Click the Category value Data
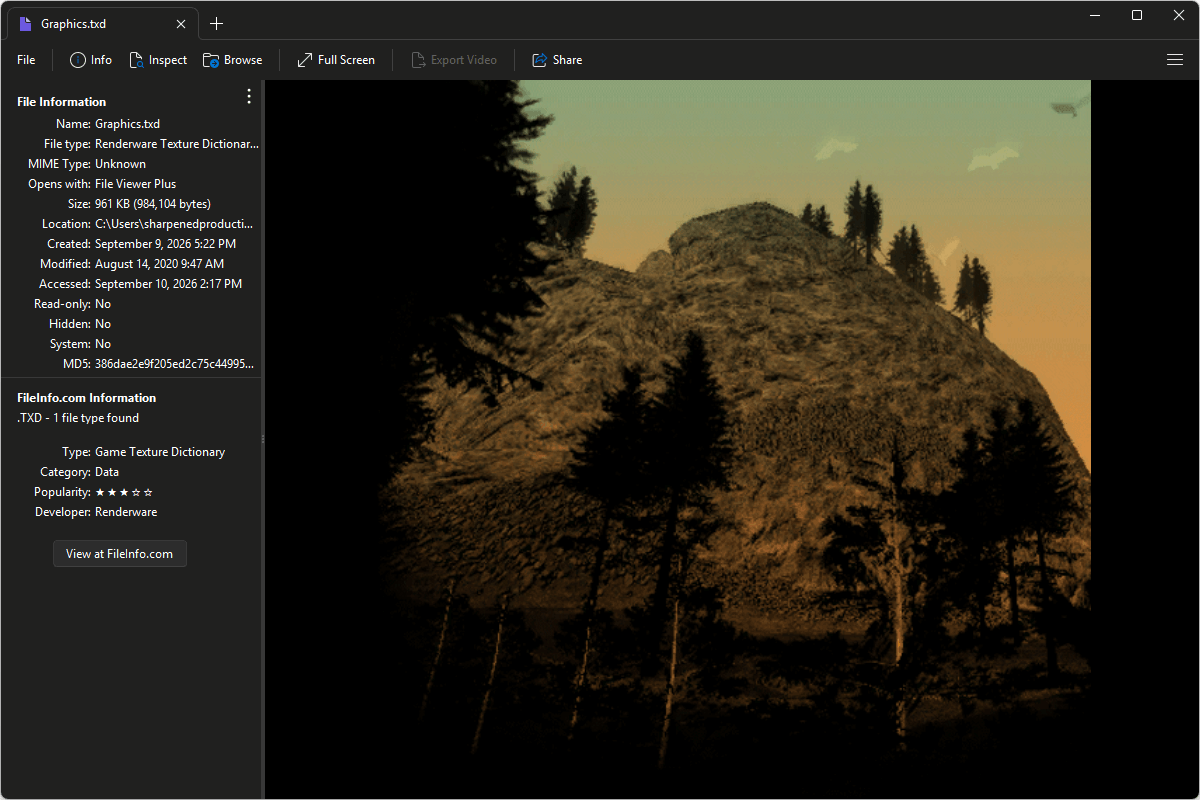This screenshot has width=1200, height=800. coord(107,472)
